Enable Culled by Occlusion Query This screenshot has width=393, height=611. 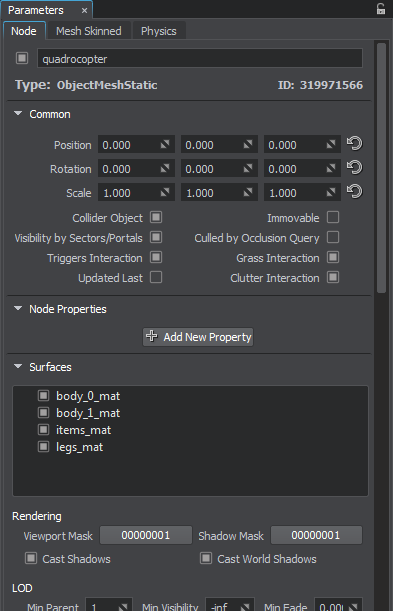pos(333,237)
